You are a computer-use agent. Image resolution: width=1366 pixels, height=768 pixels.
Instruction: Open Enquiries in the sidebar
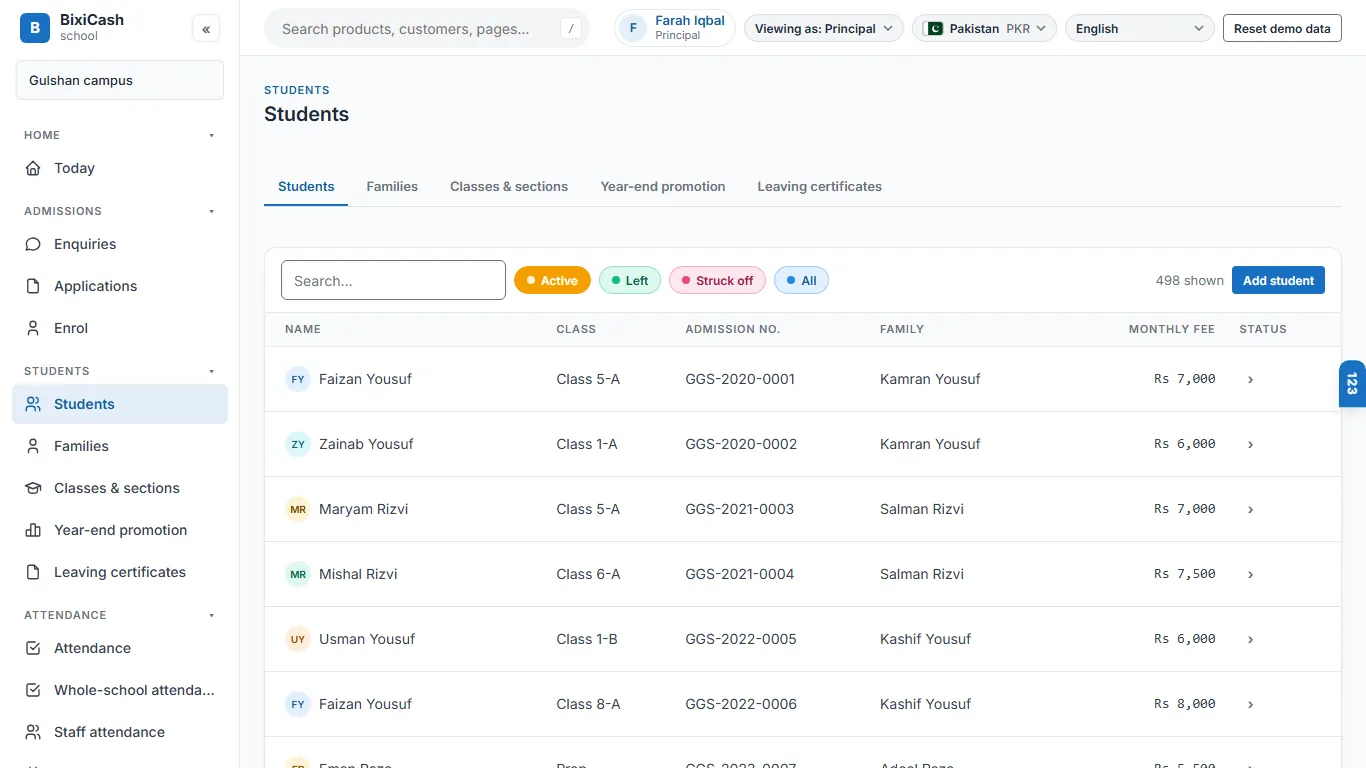pyautogui.click(x=120, y=244)
